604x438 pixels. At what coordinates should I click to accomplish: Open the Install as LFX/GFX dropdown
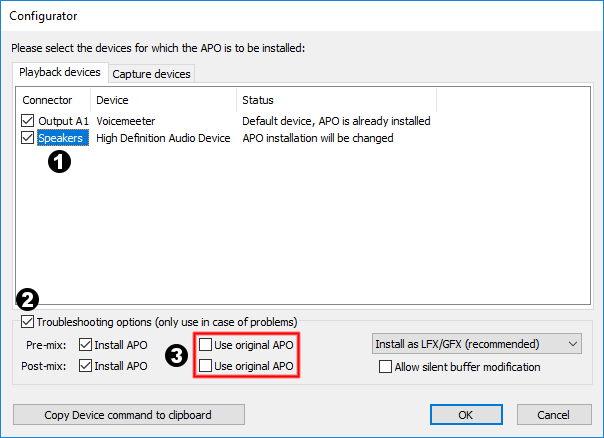pyautogui.click(x=476, y=344)
